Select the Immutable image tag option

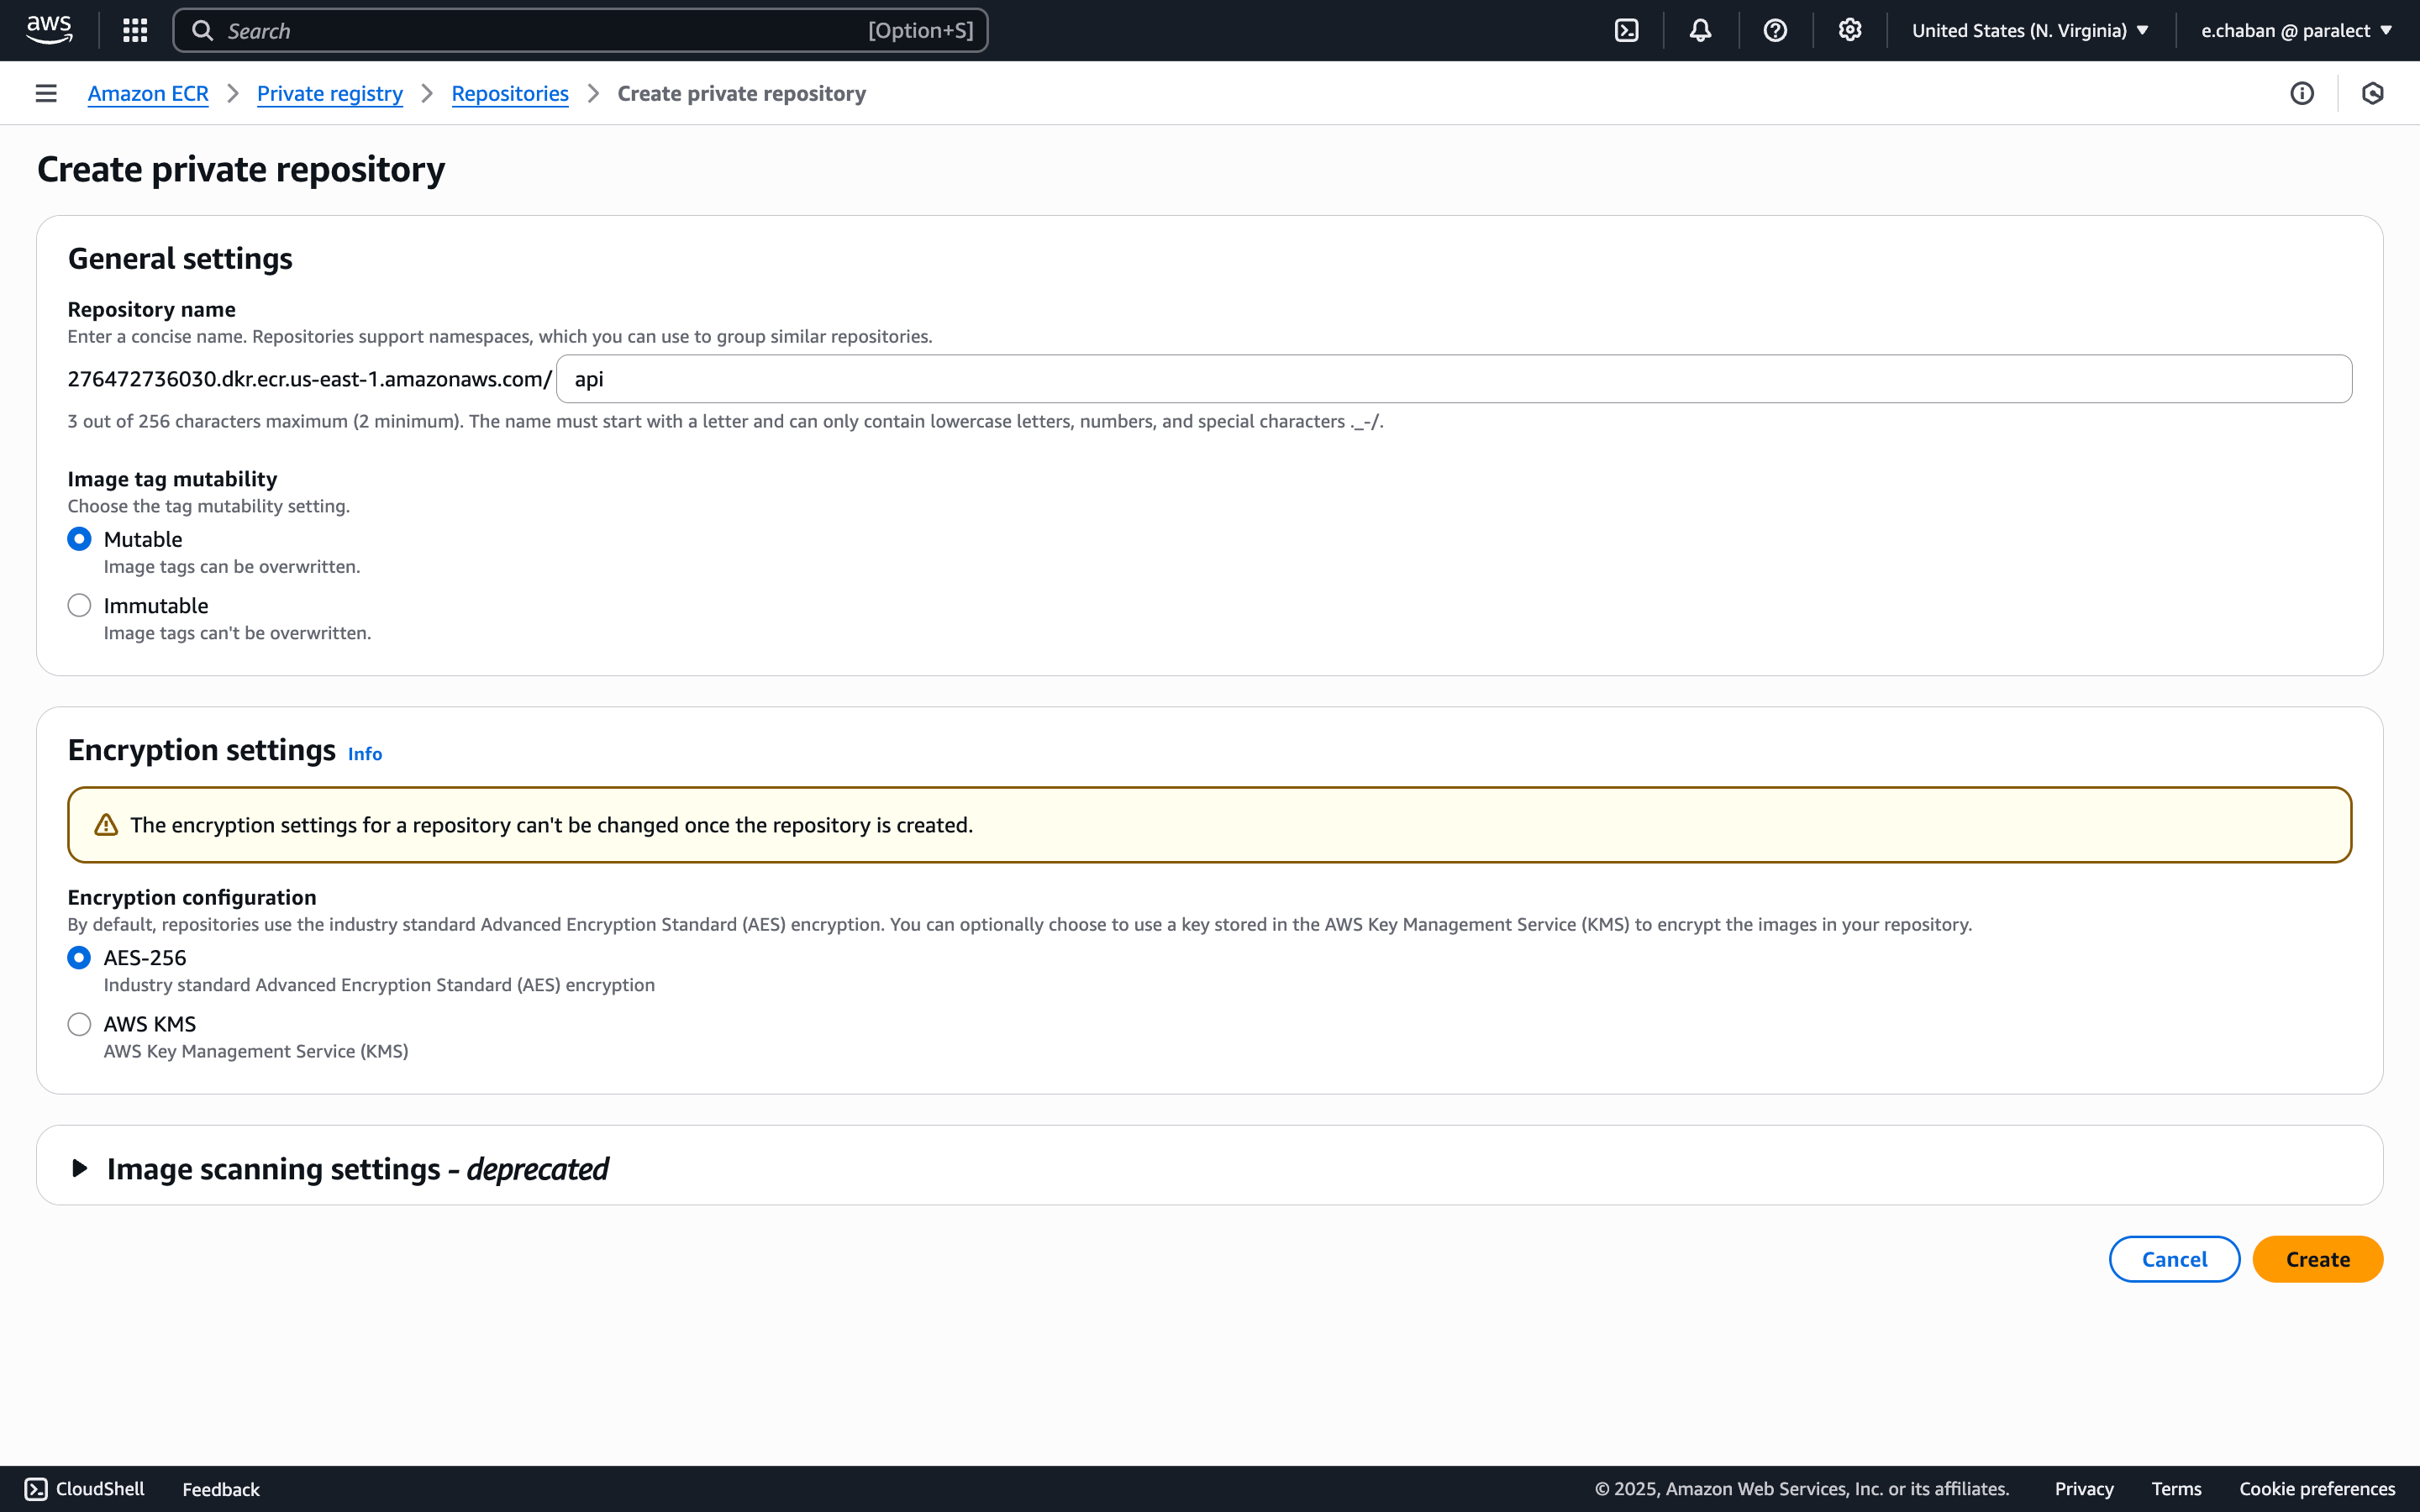point(79,604)
